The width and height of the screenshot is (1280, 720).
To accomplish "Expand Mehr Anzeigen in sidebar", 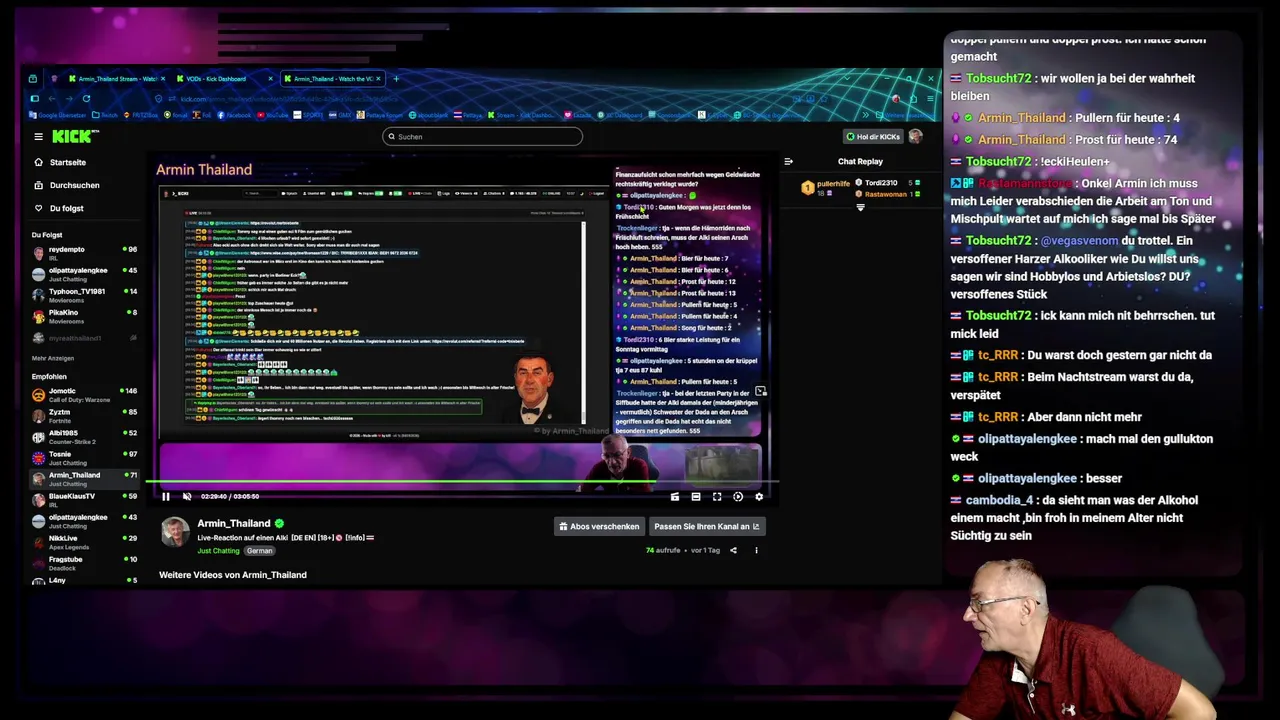I will 53,358.
